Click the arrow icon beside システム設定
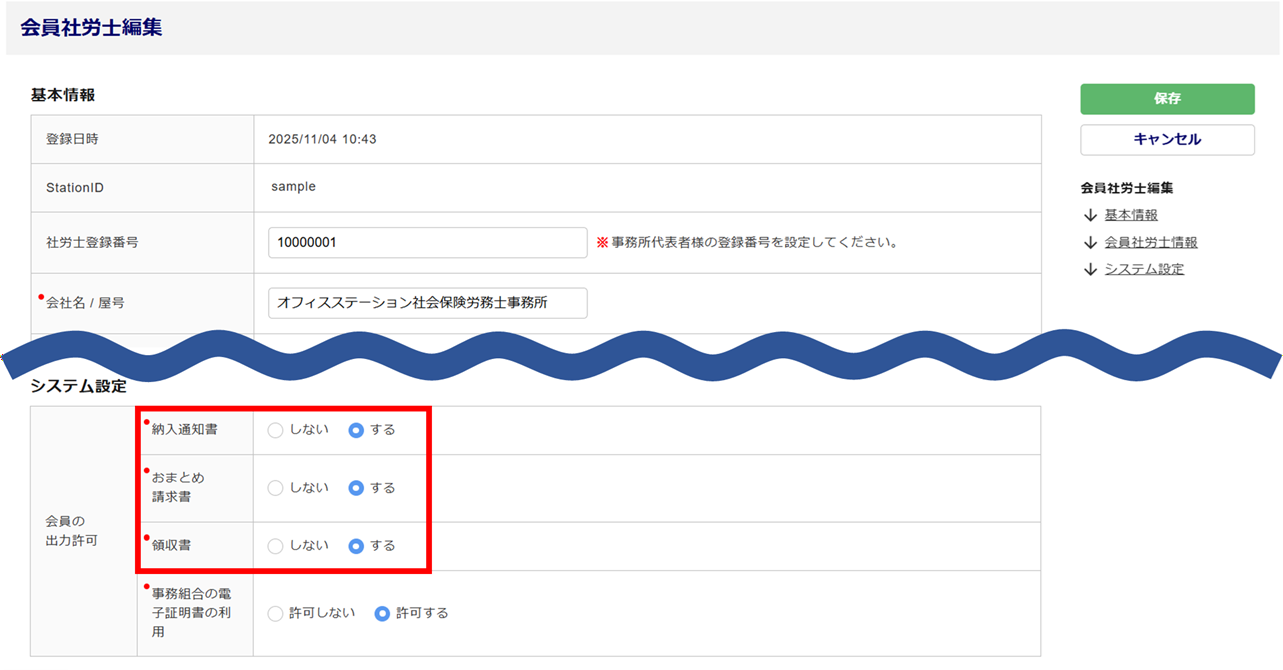This screenshot has height=670, width=1283. coord(1090,269)
